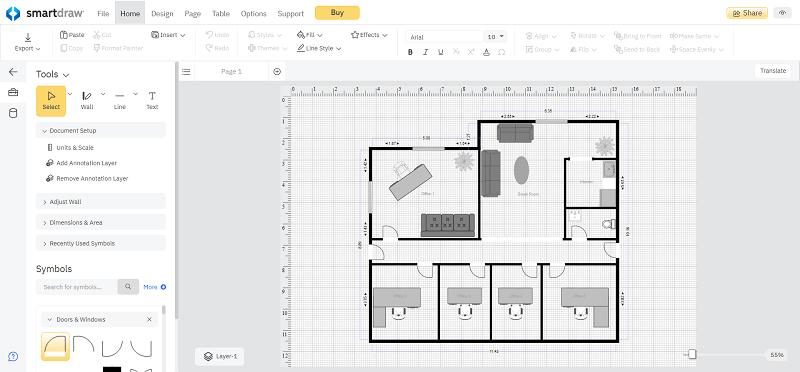Screen dimensions: 800x372
Task: Choose the Line drawing tool
Action: click(x=119, y=101)
